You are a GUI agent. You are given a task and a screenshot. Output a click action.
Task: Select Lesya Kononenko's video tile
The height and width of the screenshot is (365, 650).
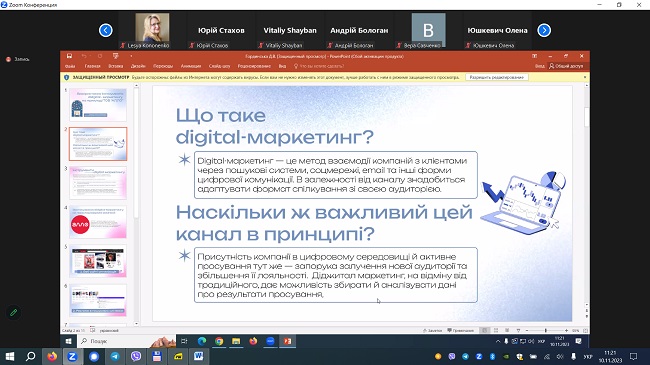[x=152, y=30]
